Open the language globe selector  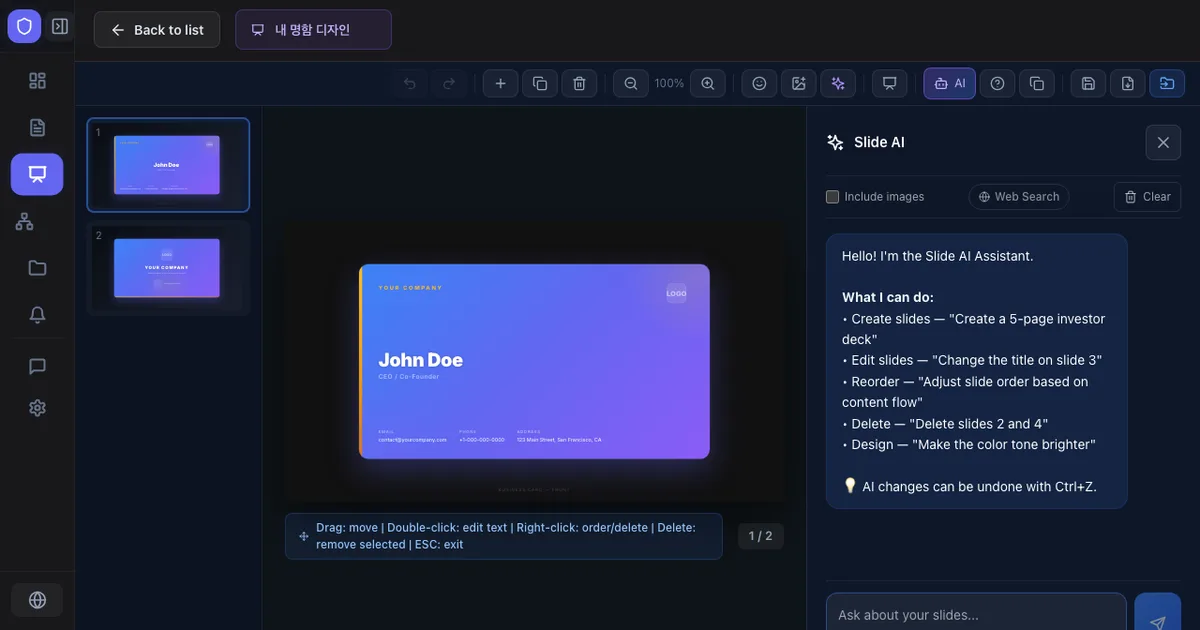coord(37,600)
